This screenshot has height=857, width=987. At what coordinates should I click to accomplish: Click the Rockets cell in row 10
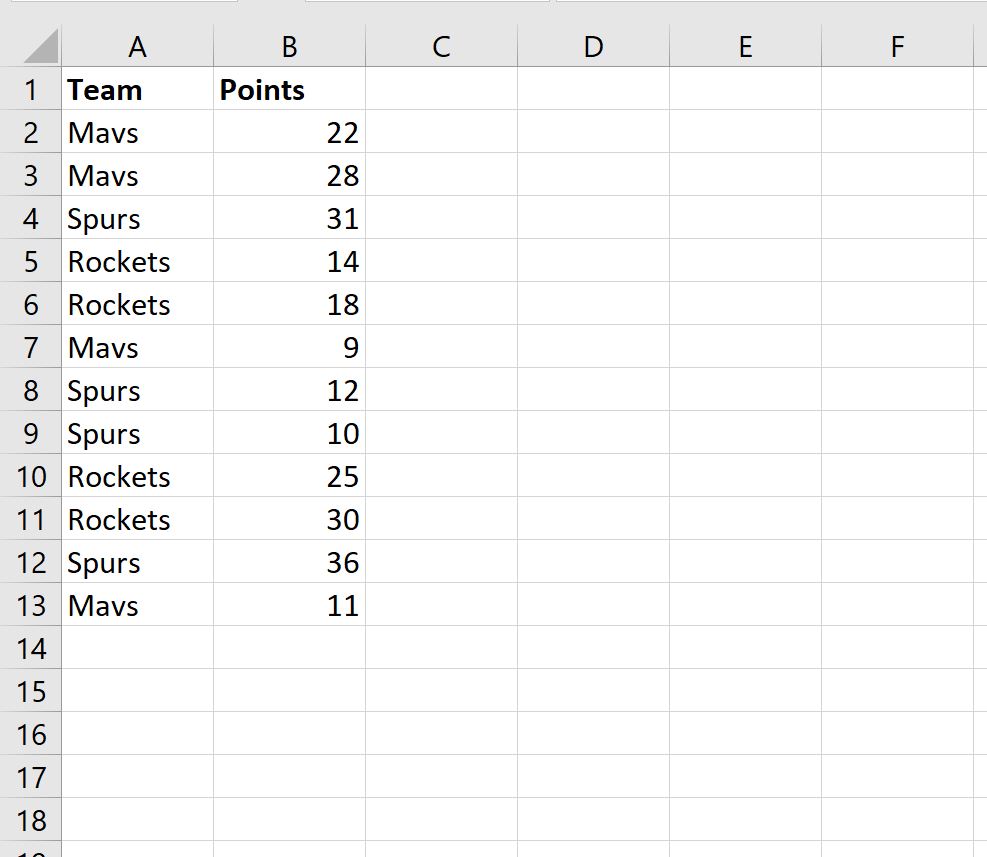[x=137, y=476]
